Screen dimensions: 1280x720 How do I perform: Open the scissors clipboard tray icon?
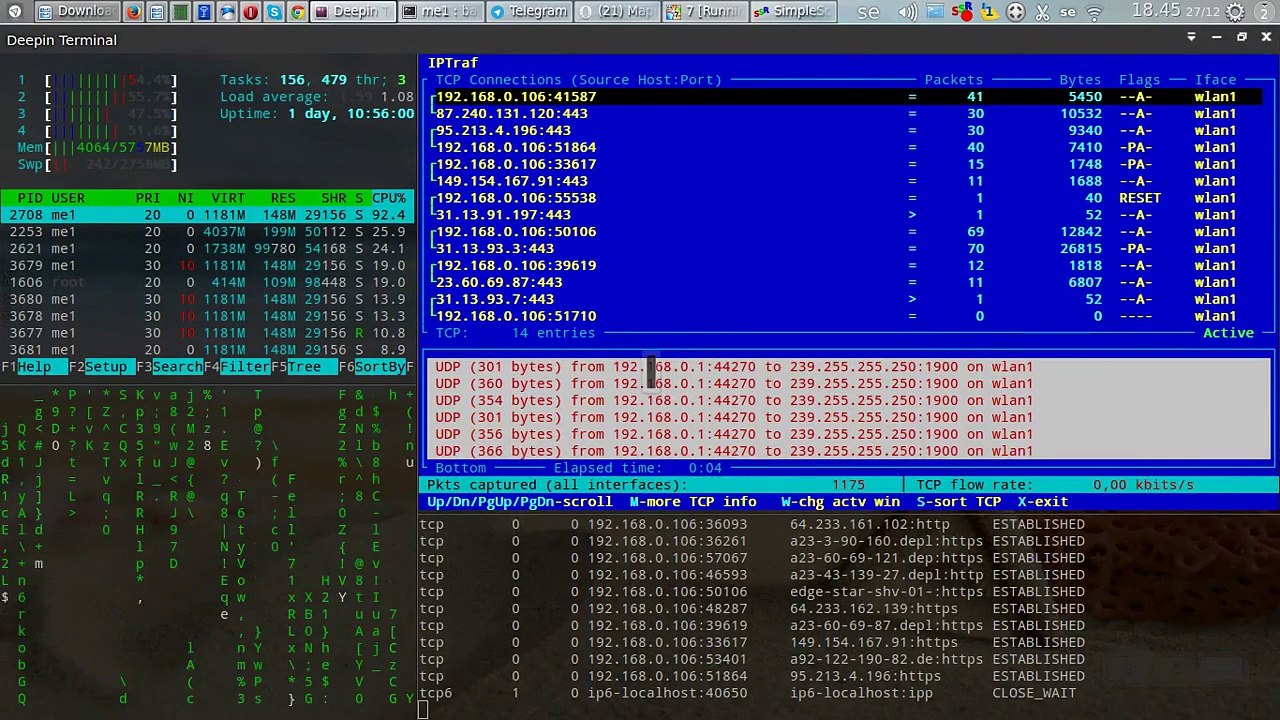[x=1042, y=12]
